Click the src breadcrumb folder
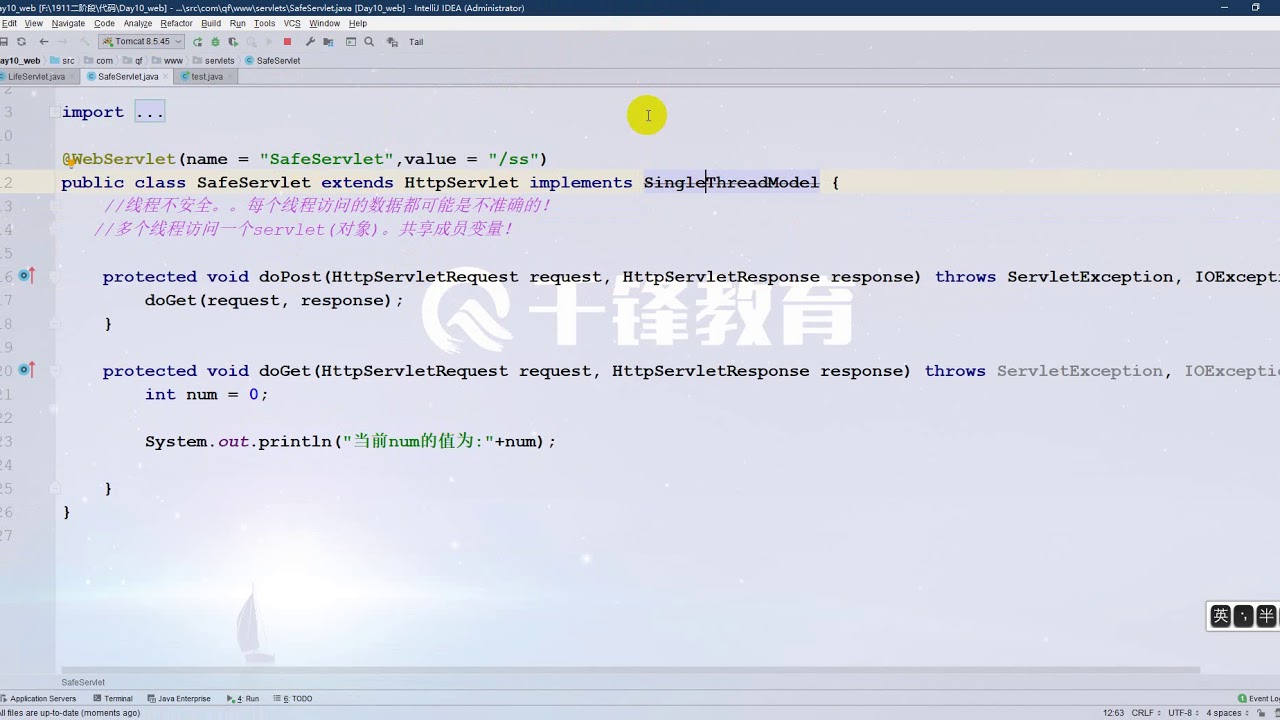The image size is (1280, 720). [x=62, y=60]
